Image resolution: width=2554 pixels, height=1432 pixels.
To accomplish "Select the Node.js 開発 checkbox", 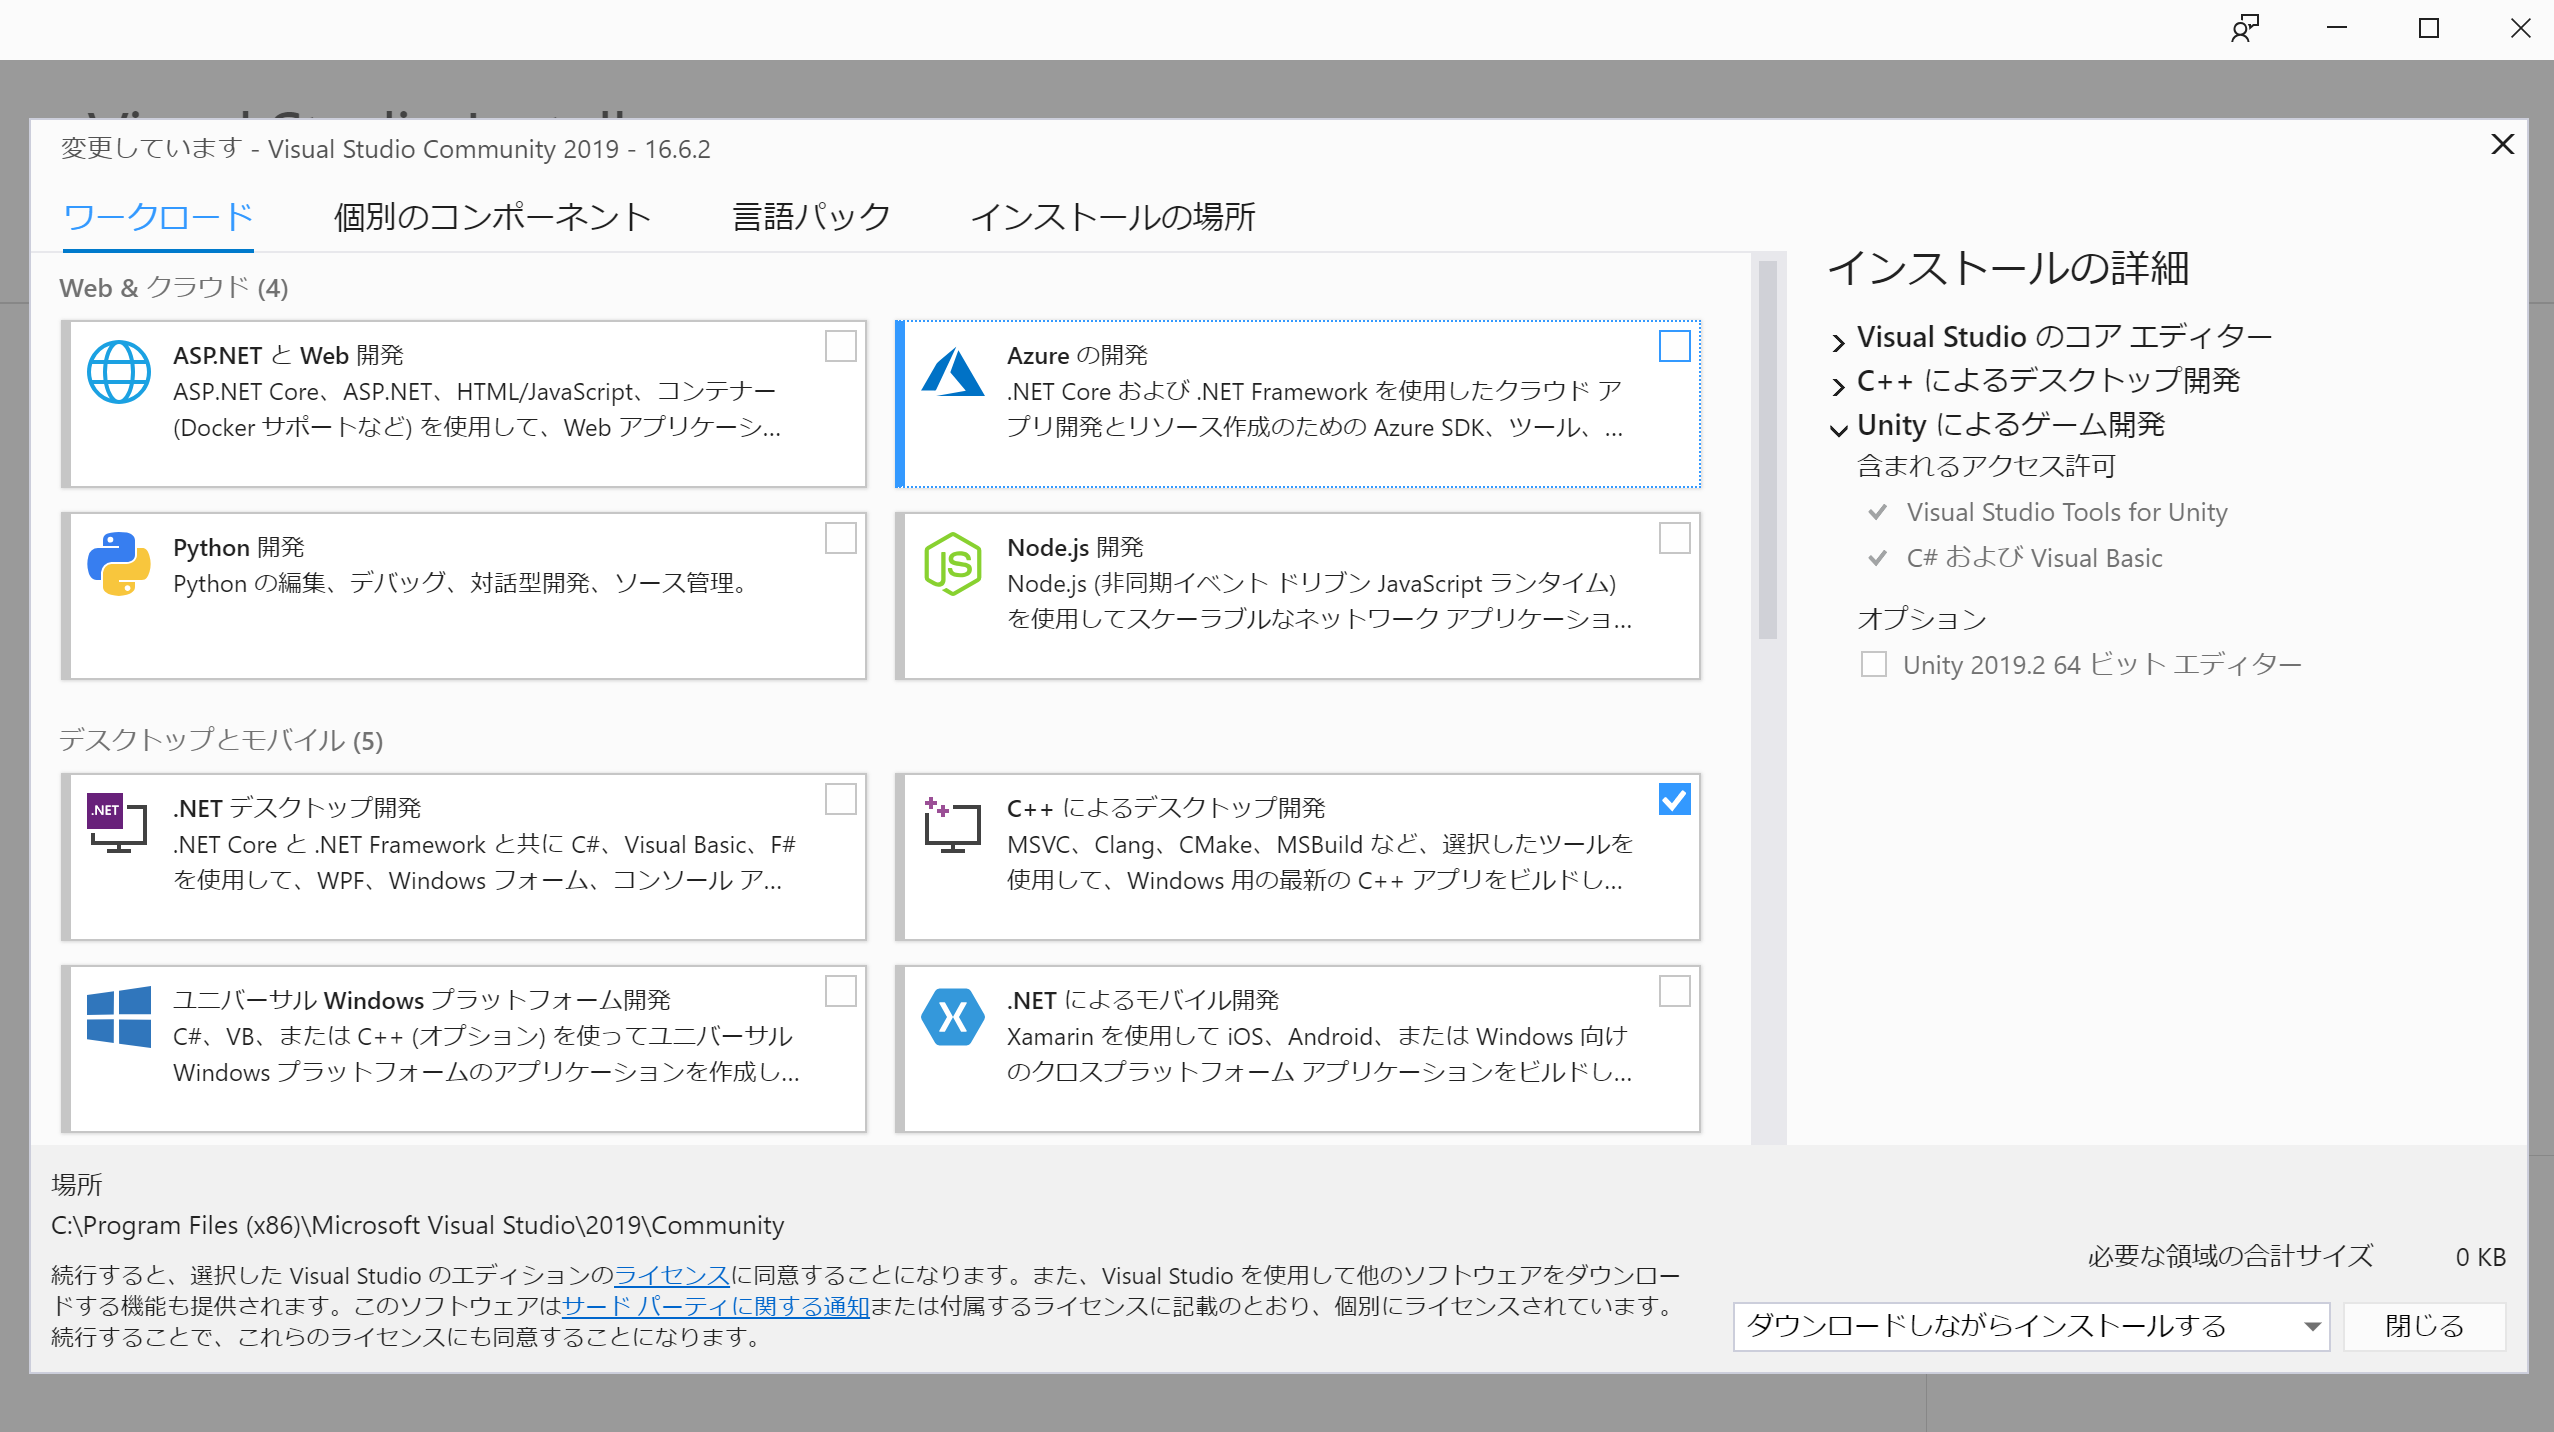I will coord(1674,538).
